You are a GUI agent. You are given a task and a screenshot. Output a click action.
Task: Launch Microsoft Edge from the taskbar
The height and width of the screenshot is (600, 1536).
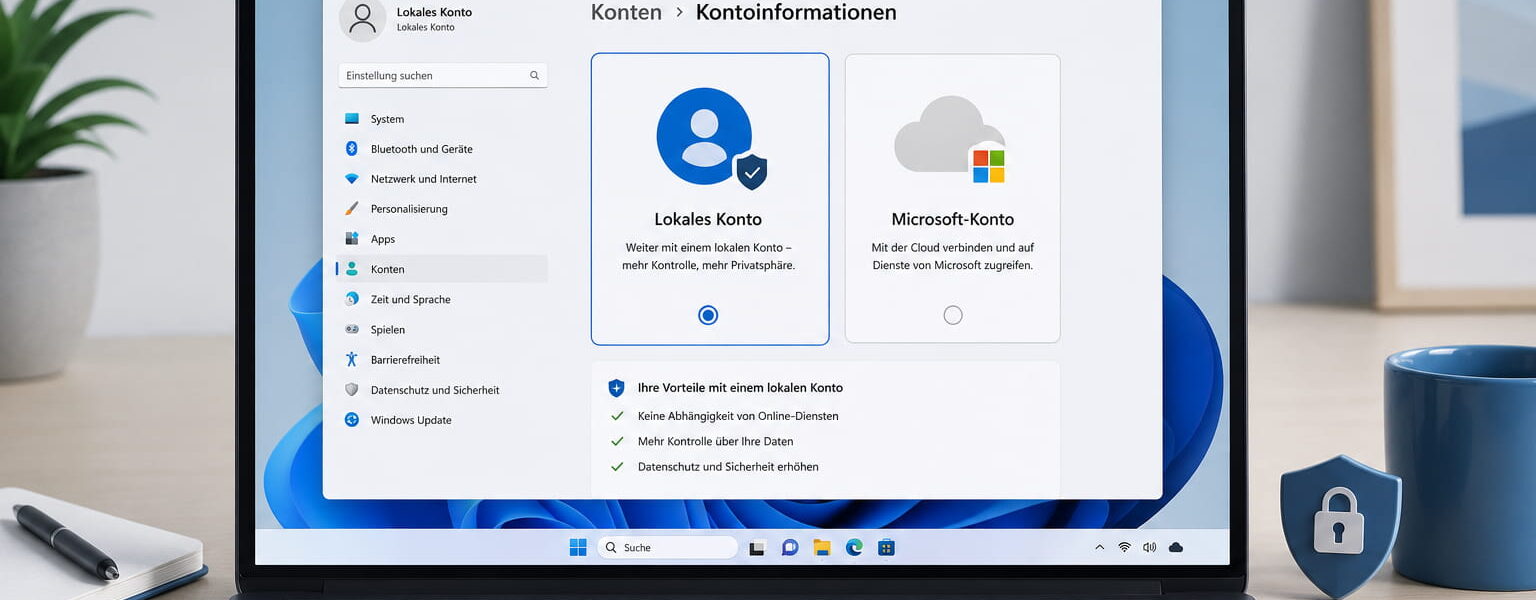click(x=854, y=547)
